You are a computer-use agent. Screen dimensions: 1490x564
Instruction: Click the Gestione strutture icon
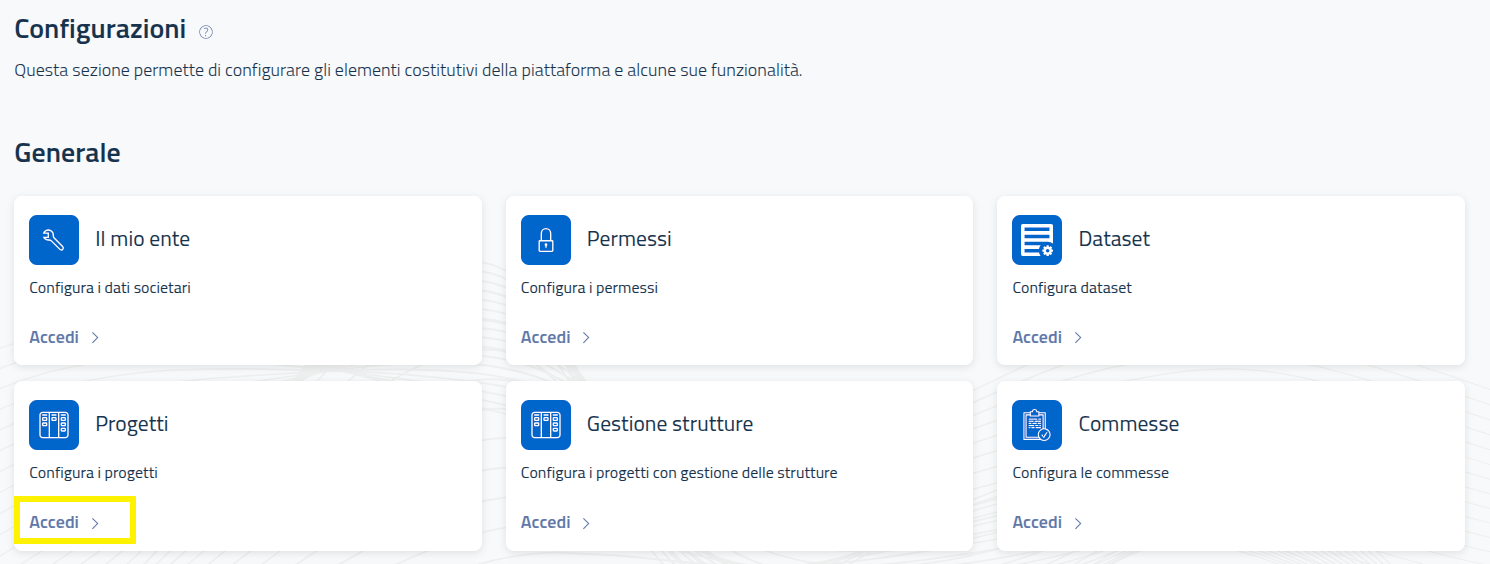[x=546, y=425]
